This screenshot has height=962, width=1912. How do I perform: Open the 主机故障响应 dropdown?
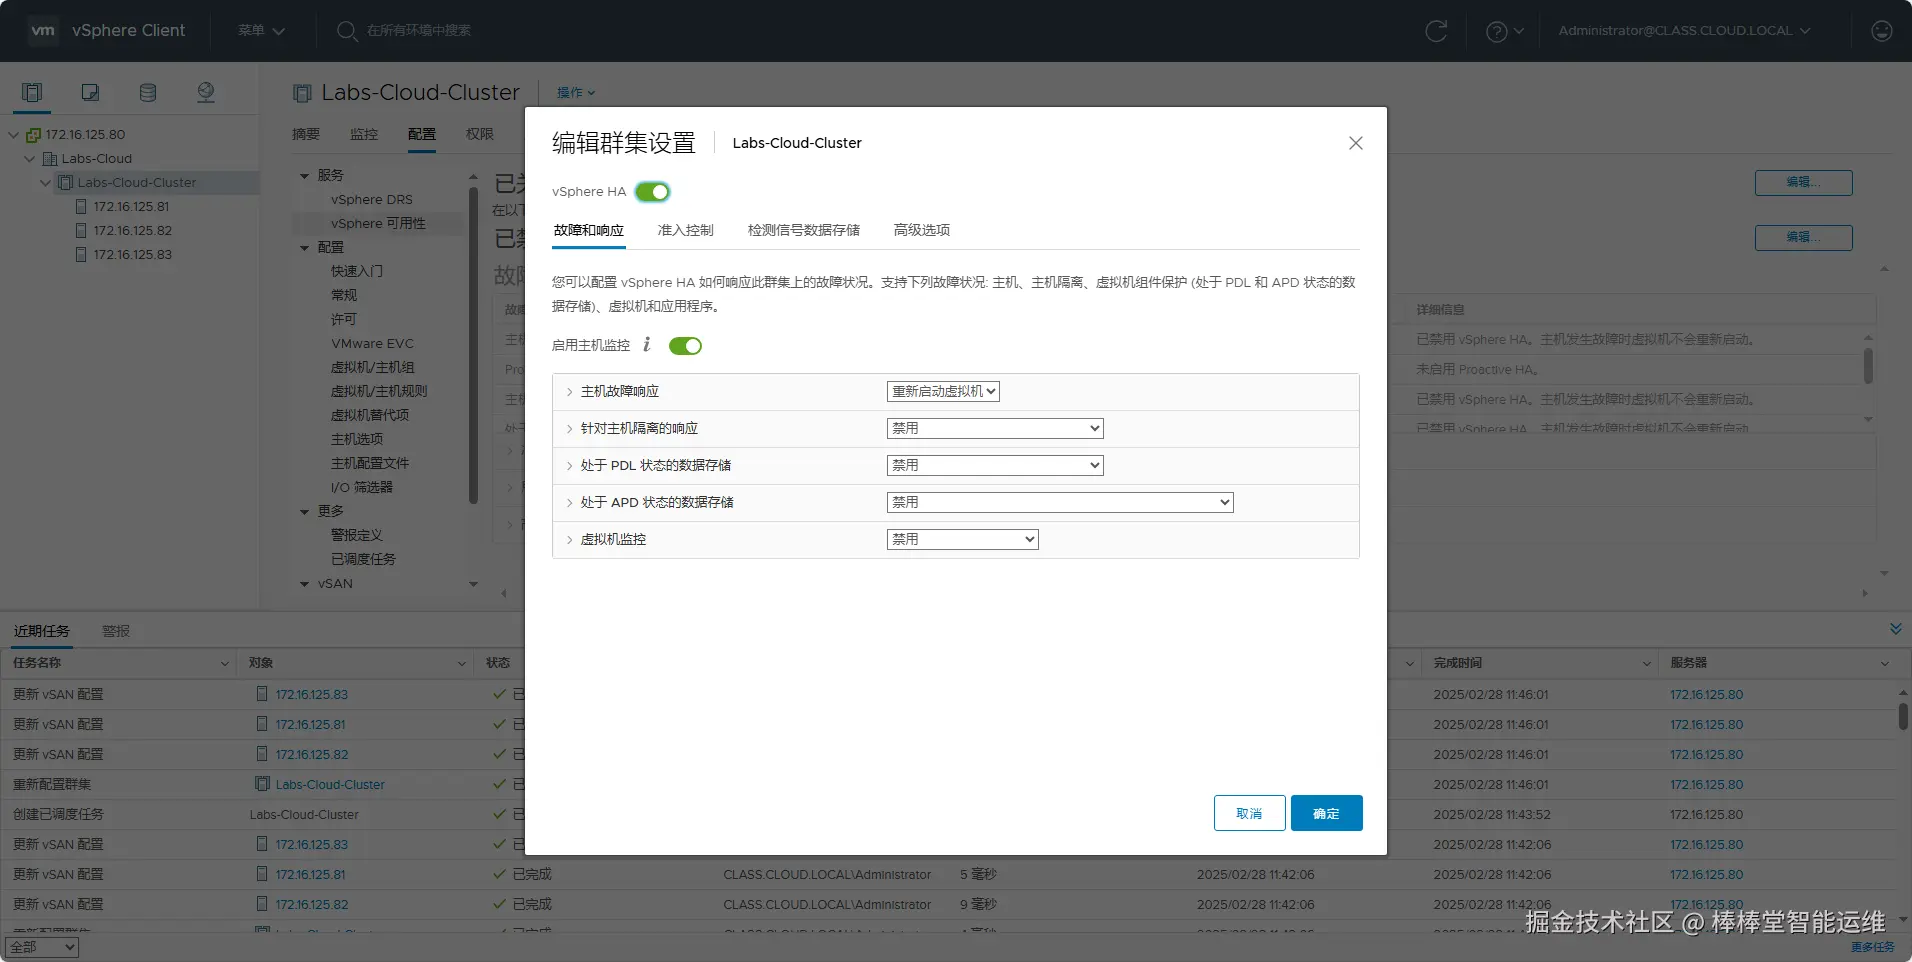[x=943, y=391]
